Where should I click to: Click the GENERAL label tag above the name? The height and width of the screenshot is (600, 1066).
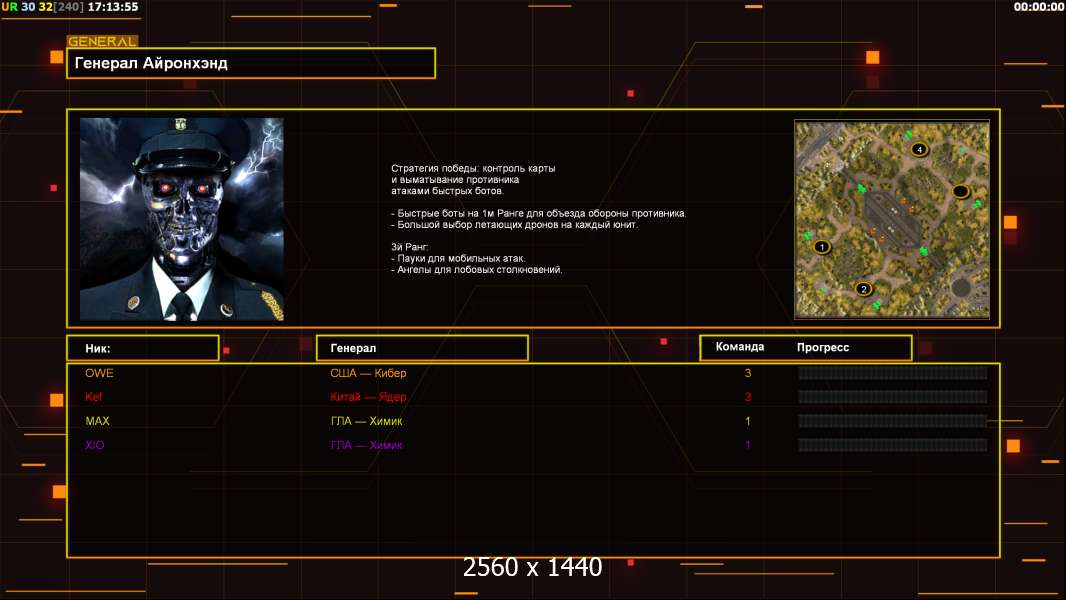(102, 42)
